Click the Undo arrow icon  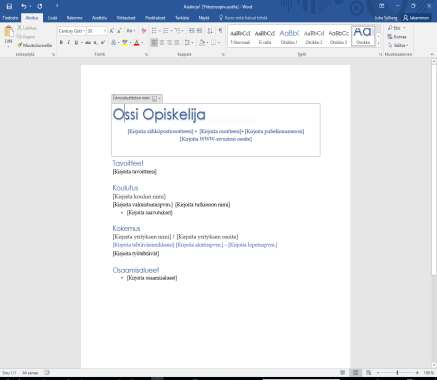point(23,6)
